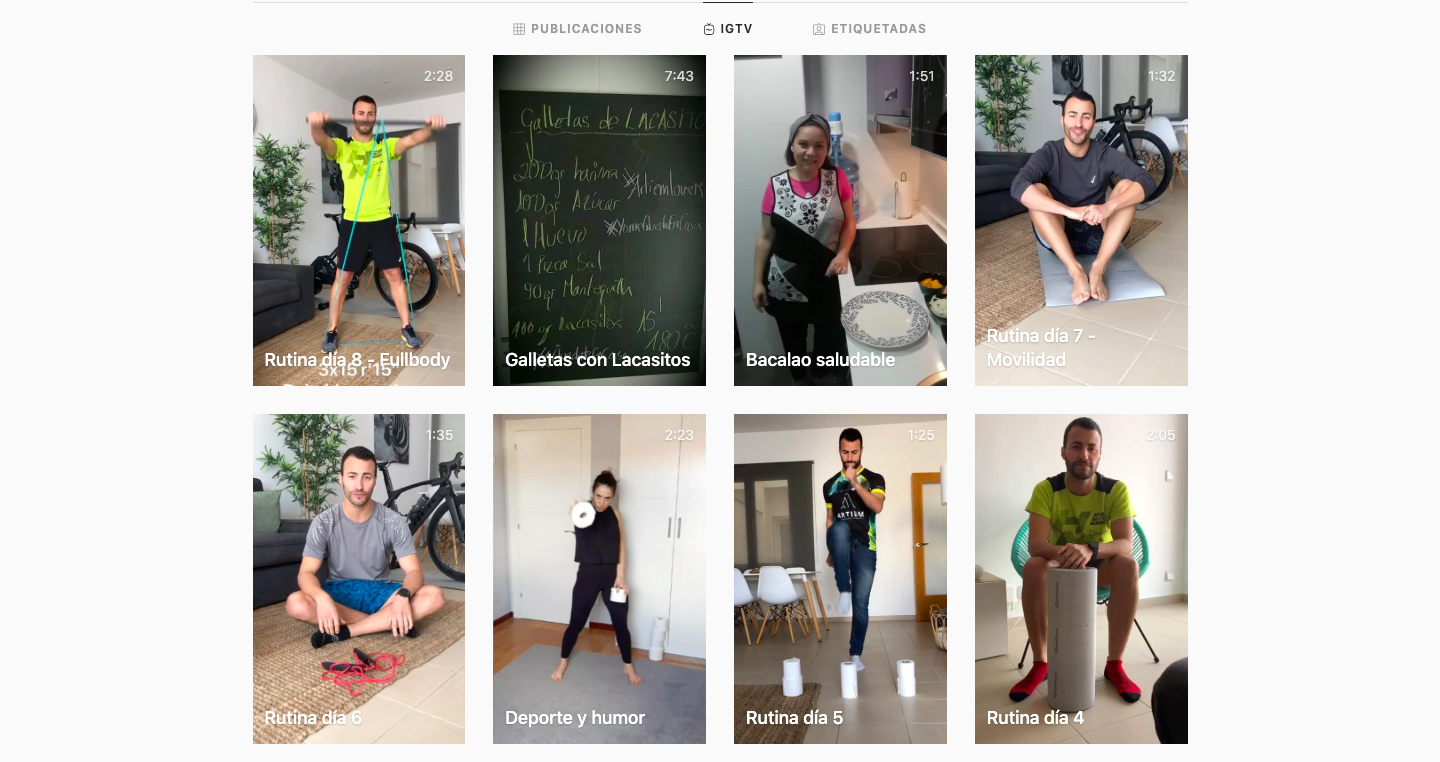The width and height of the screenshot is (1440, 762).
Task: Open the Etiquetadas tab
Action: click(870, 29)
